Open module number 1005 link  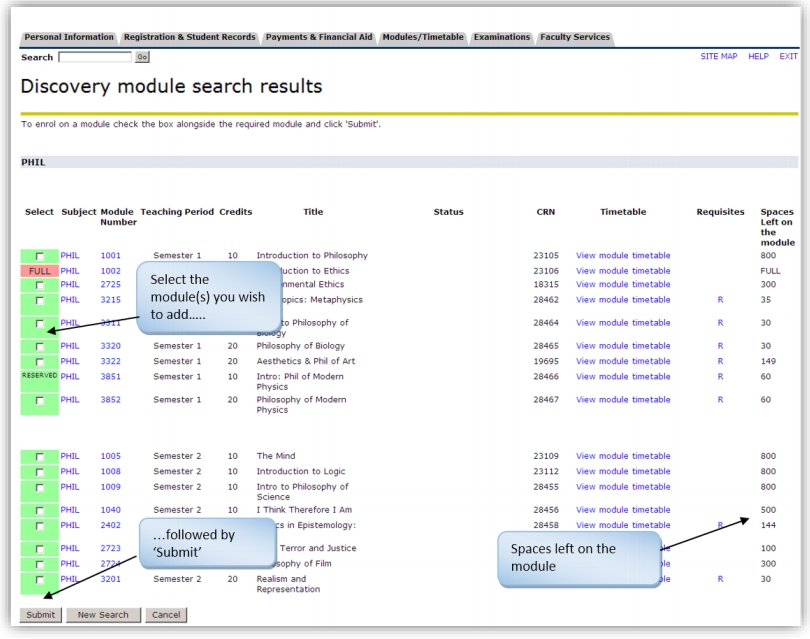coord(111,456)
